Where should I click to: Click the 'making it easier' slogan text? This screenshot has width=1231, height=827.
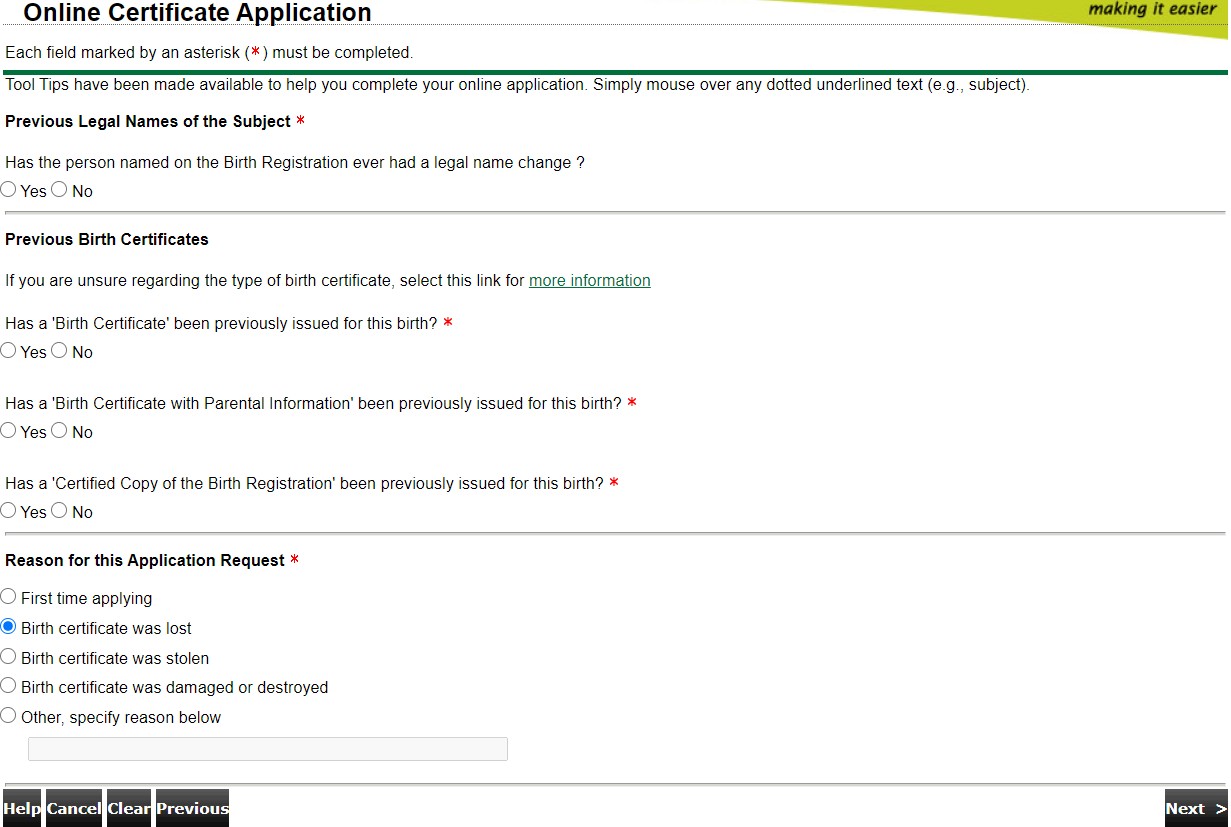coord(1152,9)
